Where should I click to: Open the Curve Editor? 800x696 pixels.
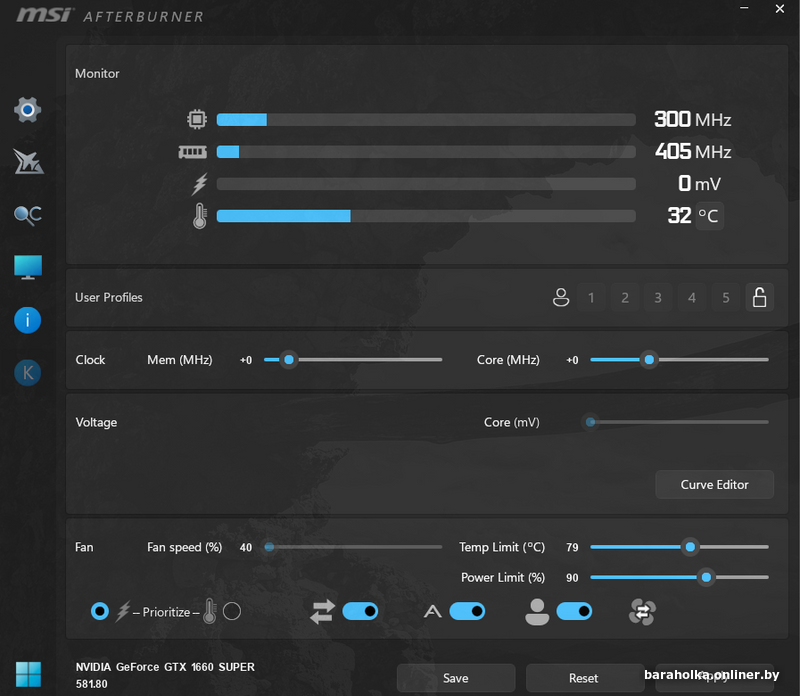(x=714, y=485)
